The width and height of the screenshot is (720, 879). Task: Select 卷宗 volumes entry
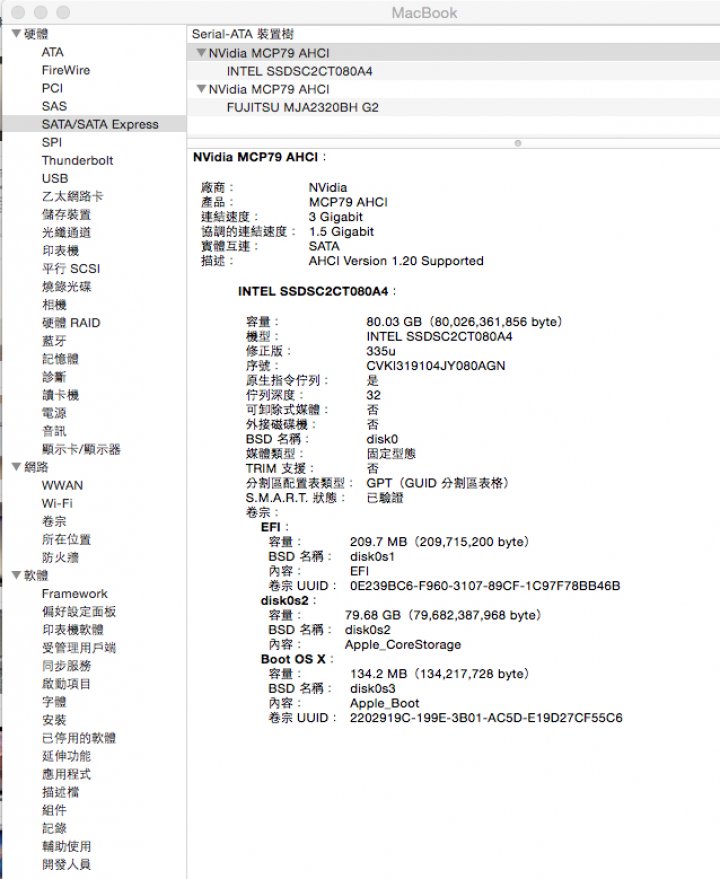pos(54,521)
